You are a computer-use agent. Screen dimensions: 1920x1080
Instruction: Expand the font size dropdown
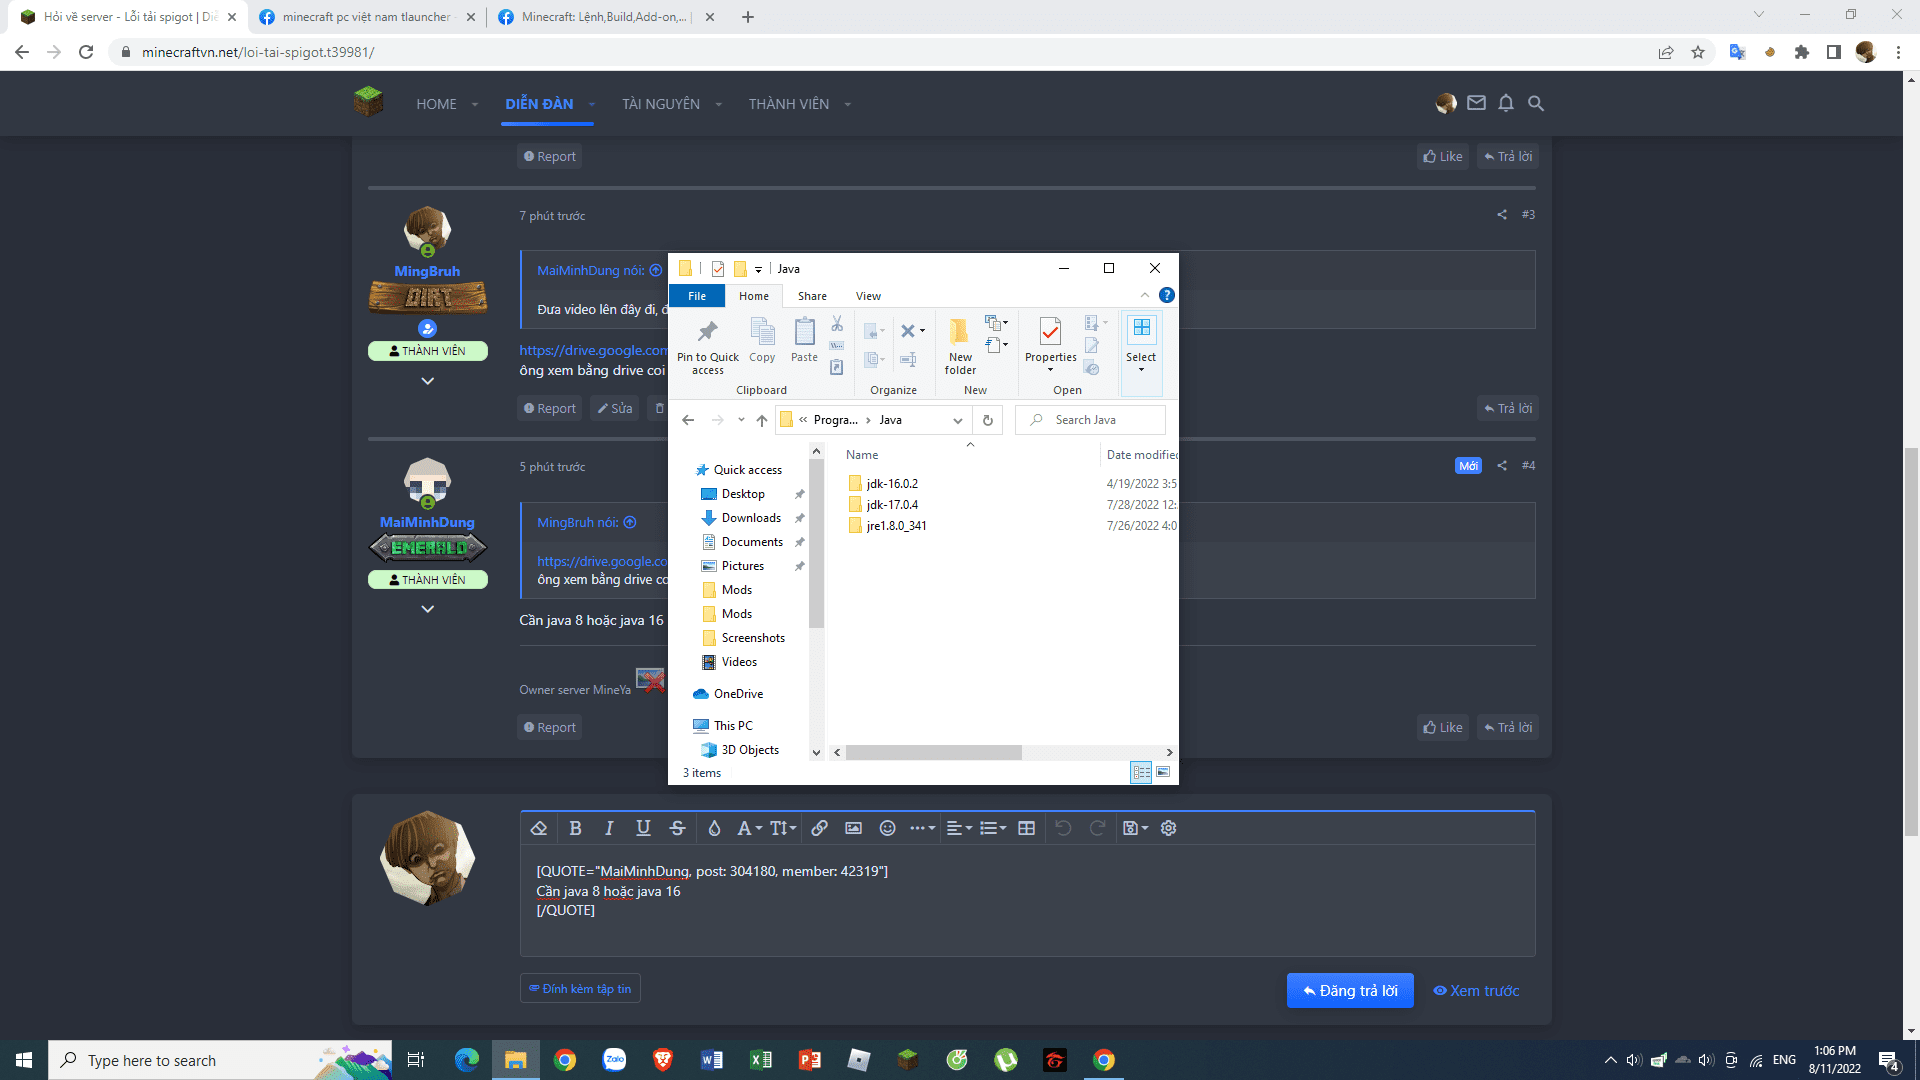783,828
